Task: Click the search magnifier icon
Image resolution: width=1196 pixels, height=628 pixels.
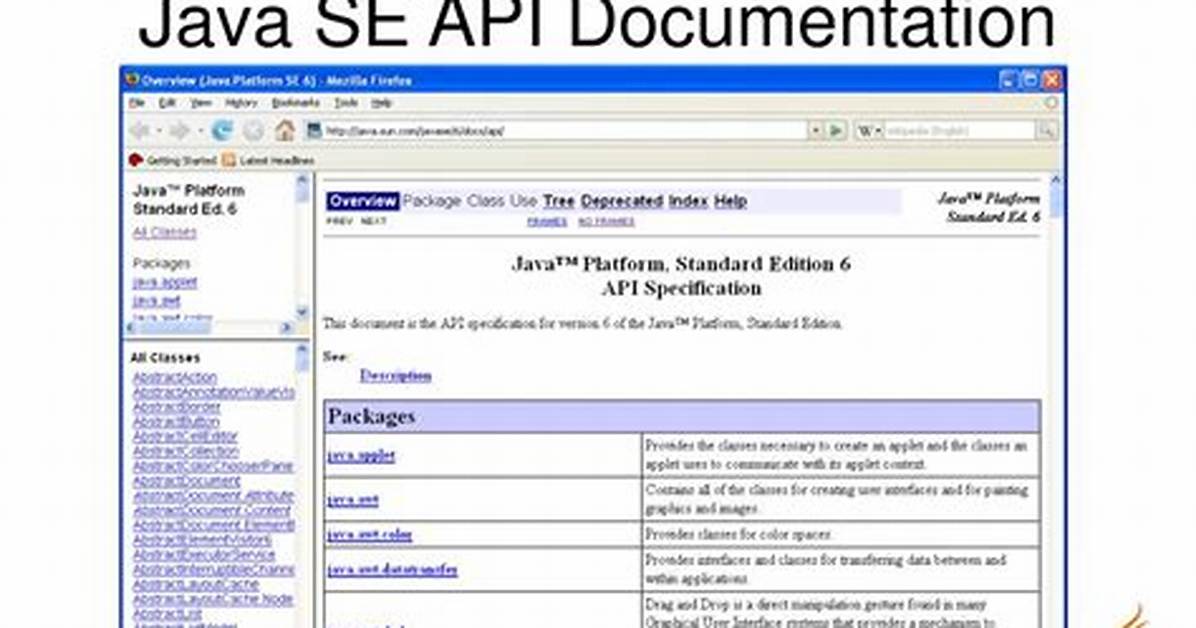Action: 1046,130
